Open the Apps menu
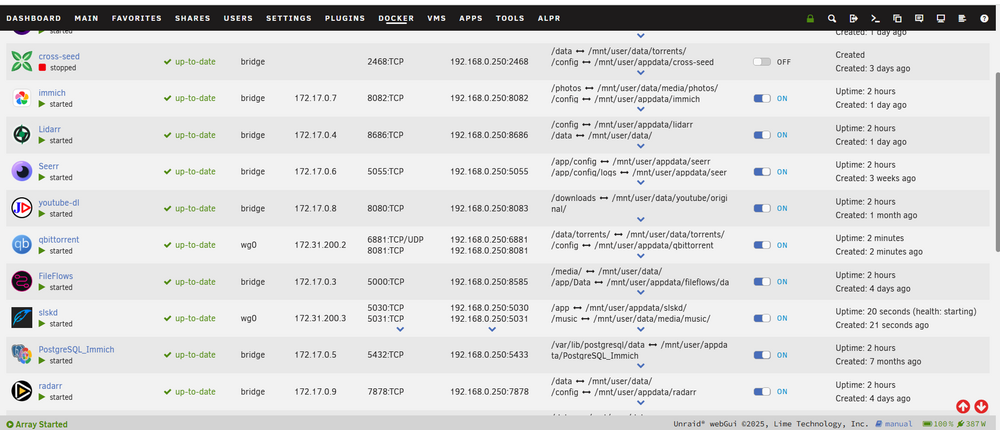Image resolution: width=1000 pixels, height=430 pixels. click(x=471, y=19)
